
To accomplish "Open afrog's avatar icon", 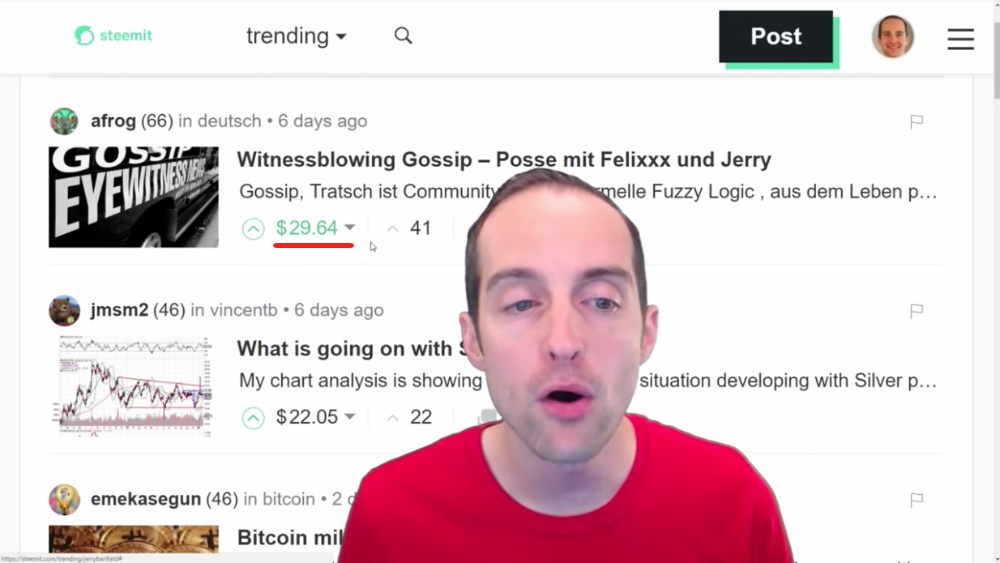I will click(x=64, y=121).
